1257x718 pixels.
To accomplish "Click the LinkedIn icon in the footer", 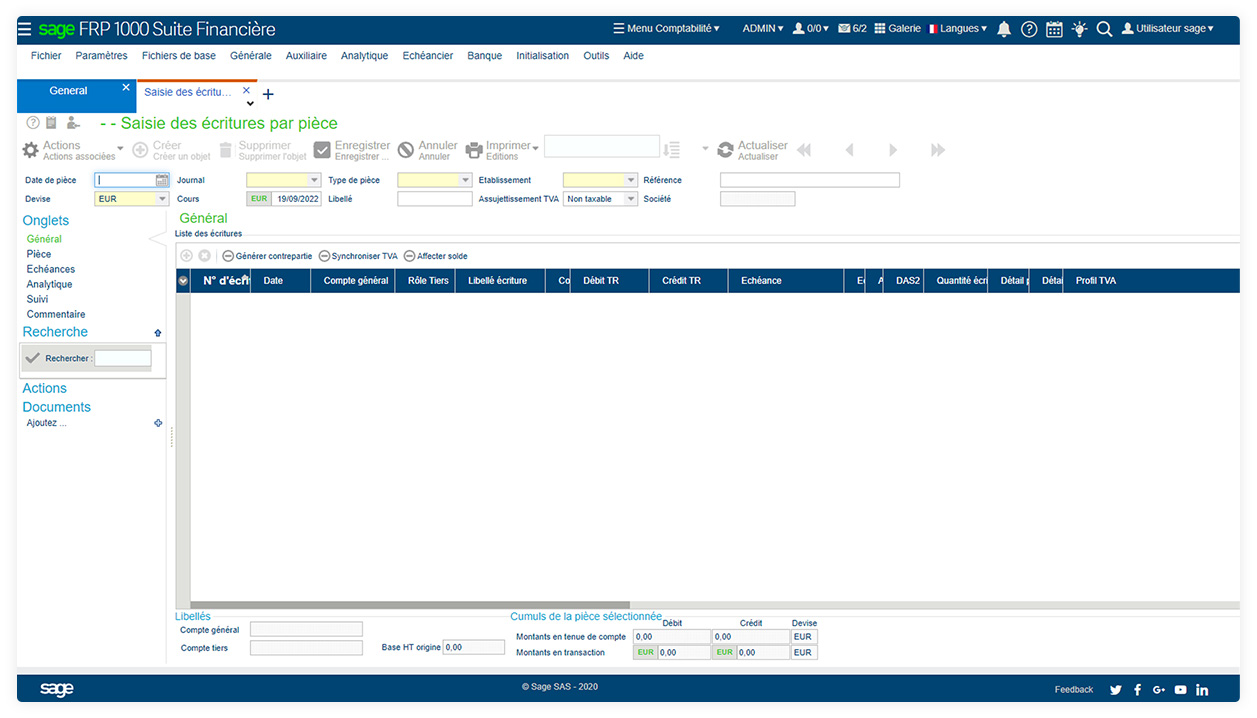I will [1202, 690].
